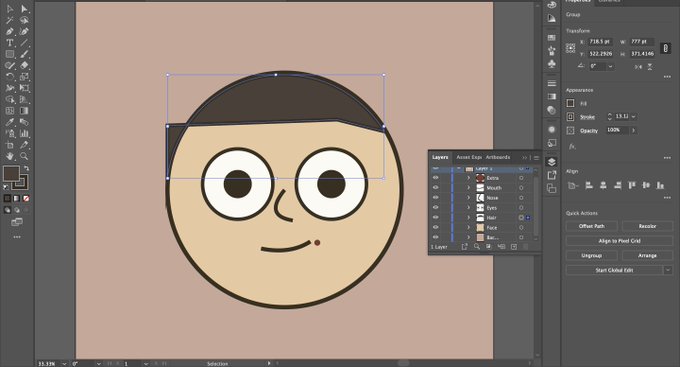Click the Stroke swatch in Appearance
The image size is (680, 367).
pos(570,117)
